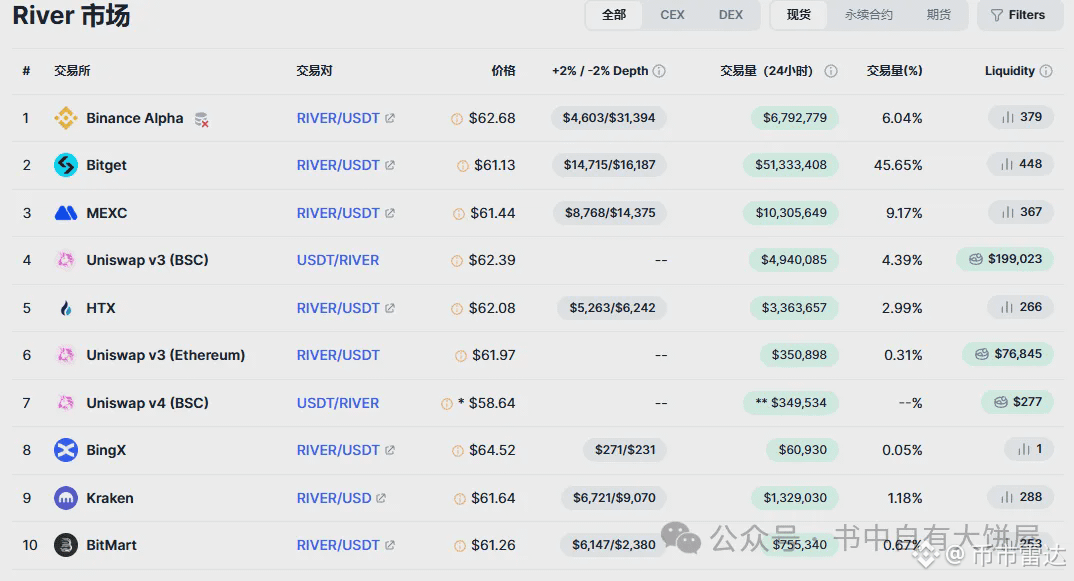Click the MEXC exchange logo
Screen dimensions: 1074x581
click(x=66, y=213)
